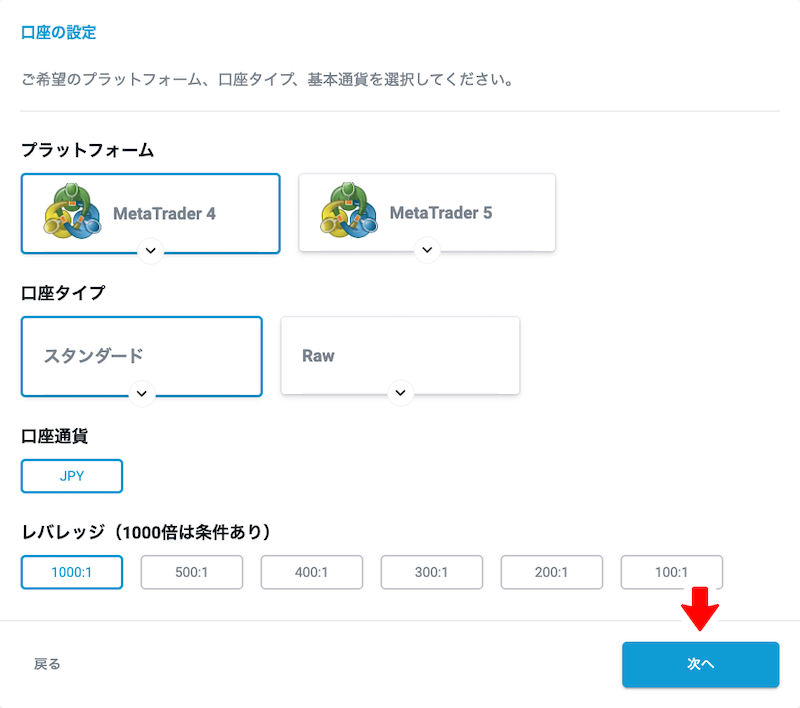Click the 口座の設定 heading
The height and width of the screenshot is (708, 800).
(x=59, y=33)
